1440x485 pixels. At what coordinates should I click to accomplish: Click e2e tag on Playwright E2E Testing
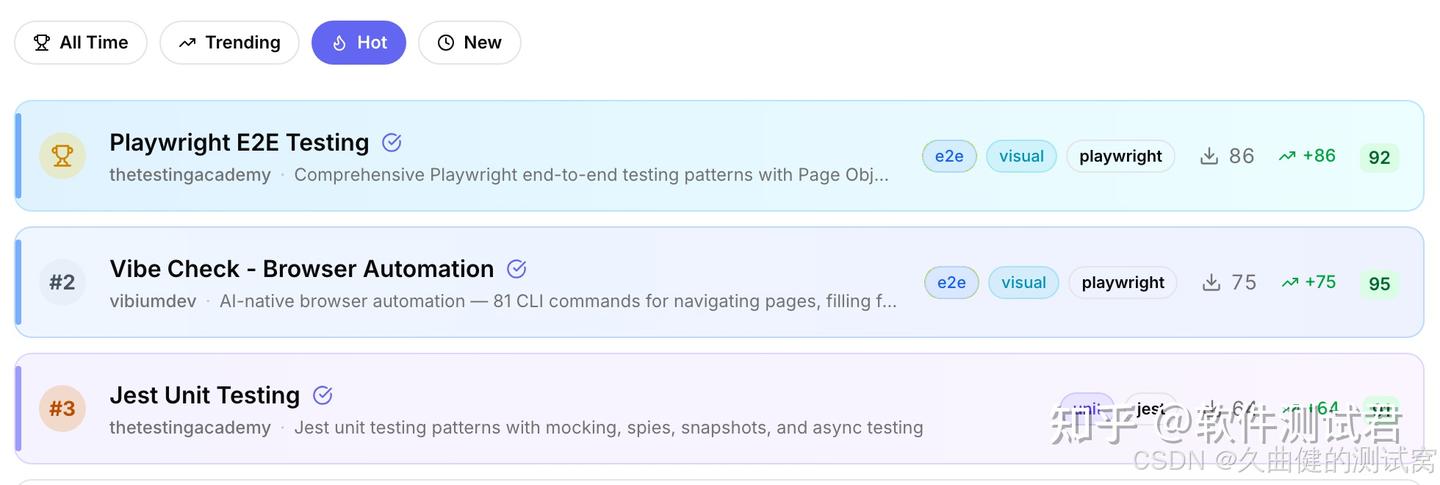949,156
